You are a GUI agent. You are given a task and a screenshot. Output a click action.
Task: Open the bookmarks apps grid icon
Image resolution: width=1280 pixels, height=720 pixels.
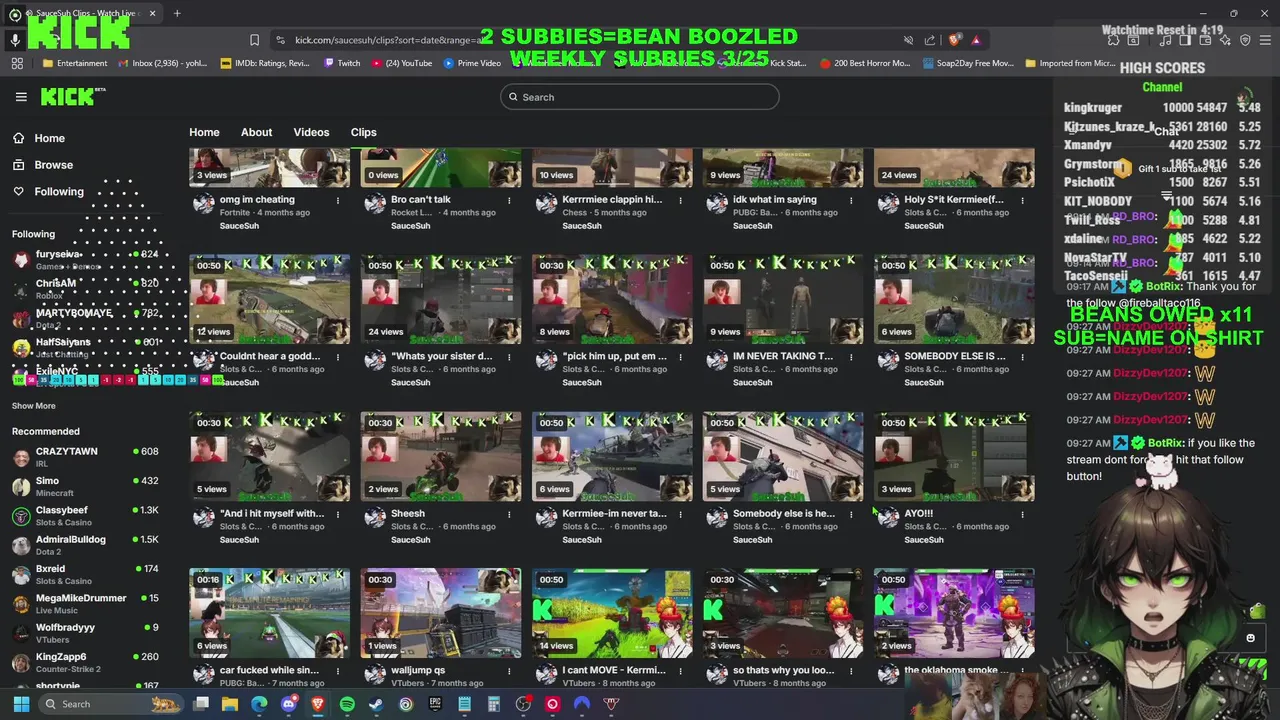(17, 63)
